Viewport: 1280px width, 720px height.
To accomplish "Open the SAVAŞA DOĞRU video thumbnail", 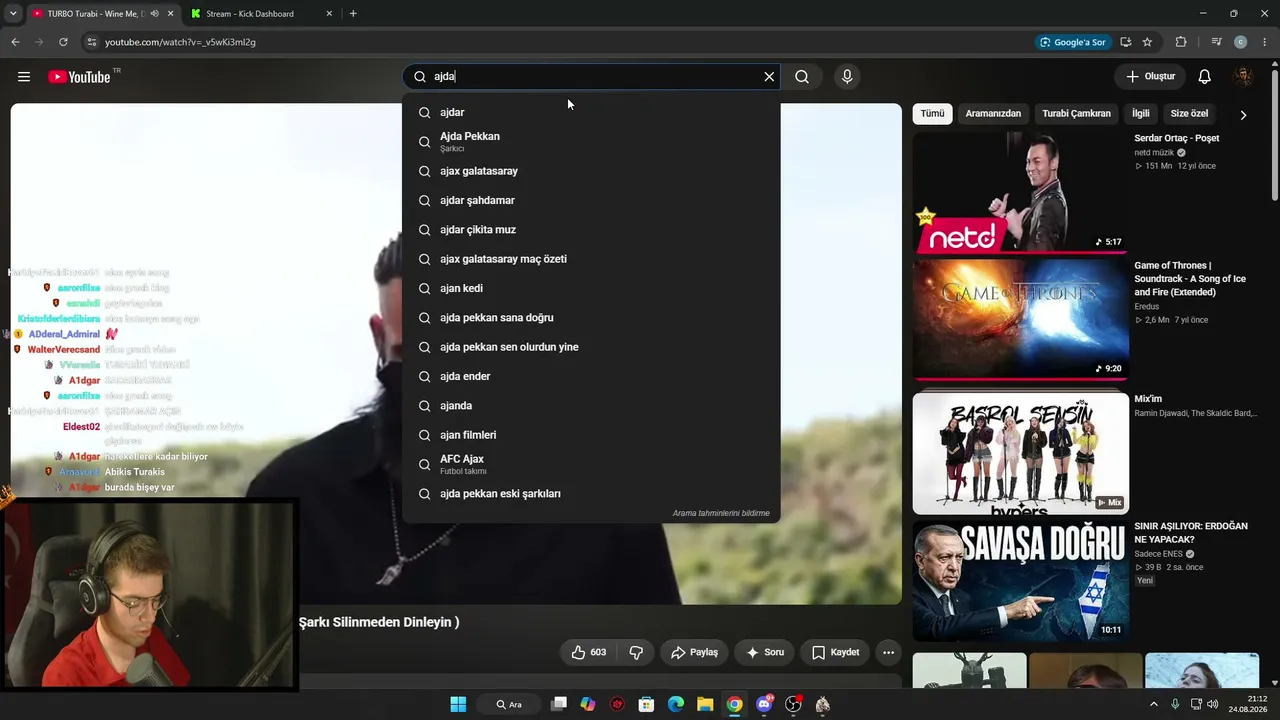I will (x=1020, y=581).
